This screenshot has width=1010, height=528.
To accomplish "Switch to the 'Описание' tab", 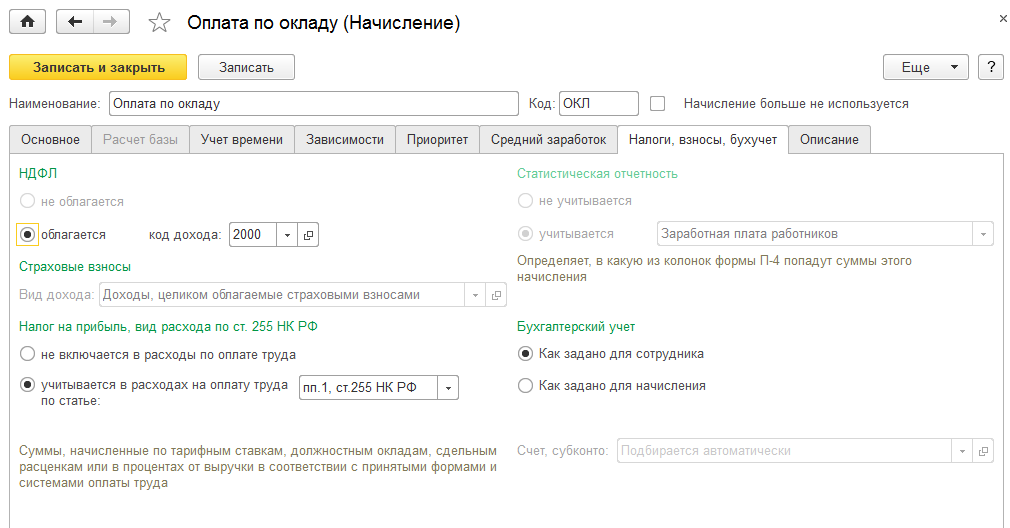I will [829, 140].
